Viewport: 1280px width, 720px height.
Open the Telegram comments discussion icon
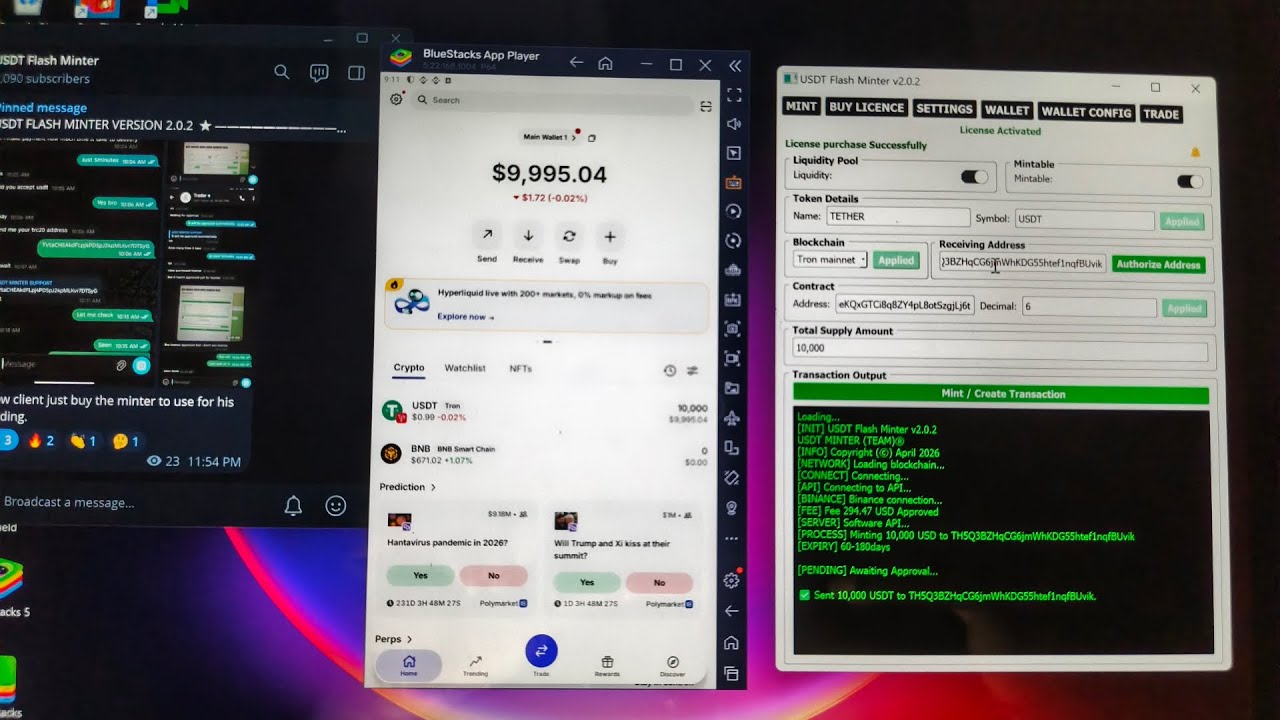pyautogui.click(x=319, y=72)
